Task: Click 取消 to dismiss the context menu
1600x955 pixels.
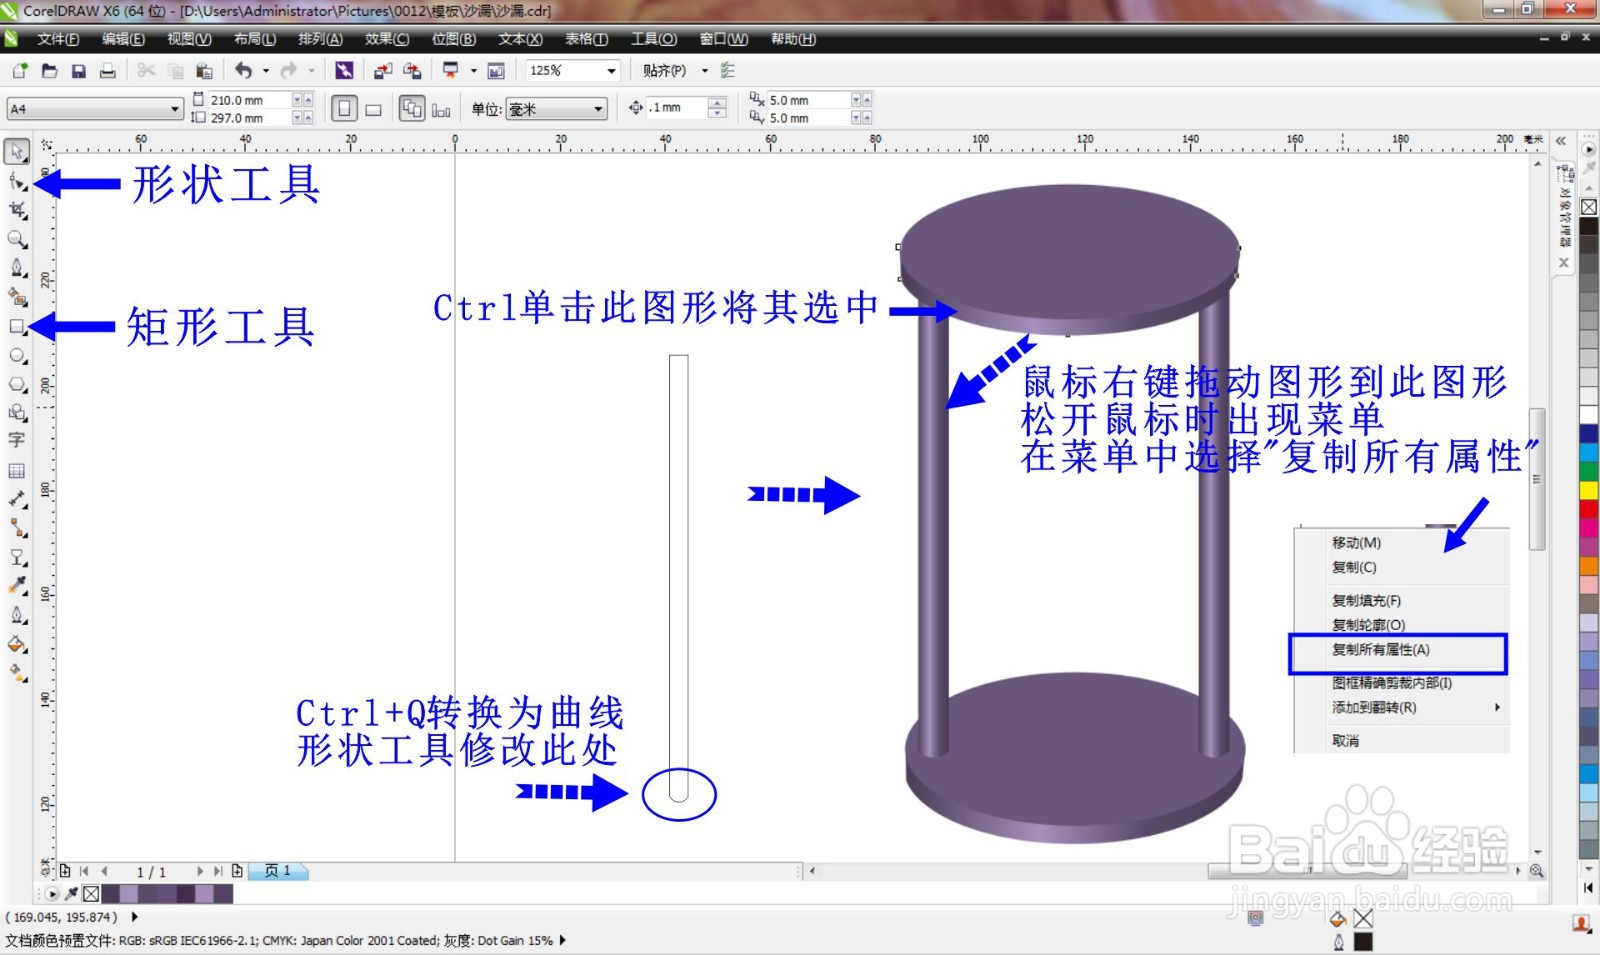Action: pyautogui.click(x=1345, y=739)
